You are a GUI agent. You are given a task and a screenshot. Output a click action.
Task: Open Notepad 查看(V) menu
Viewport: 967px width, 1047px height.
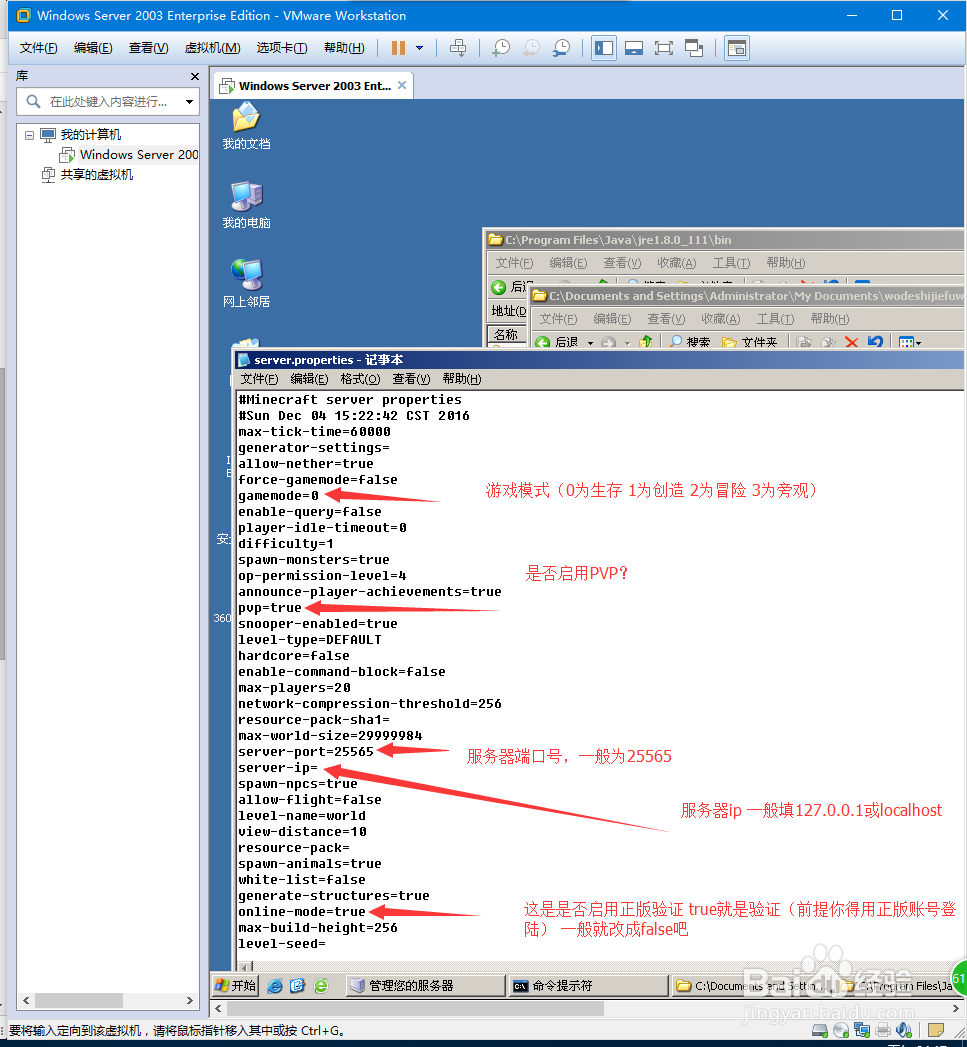(411, 379)
